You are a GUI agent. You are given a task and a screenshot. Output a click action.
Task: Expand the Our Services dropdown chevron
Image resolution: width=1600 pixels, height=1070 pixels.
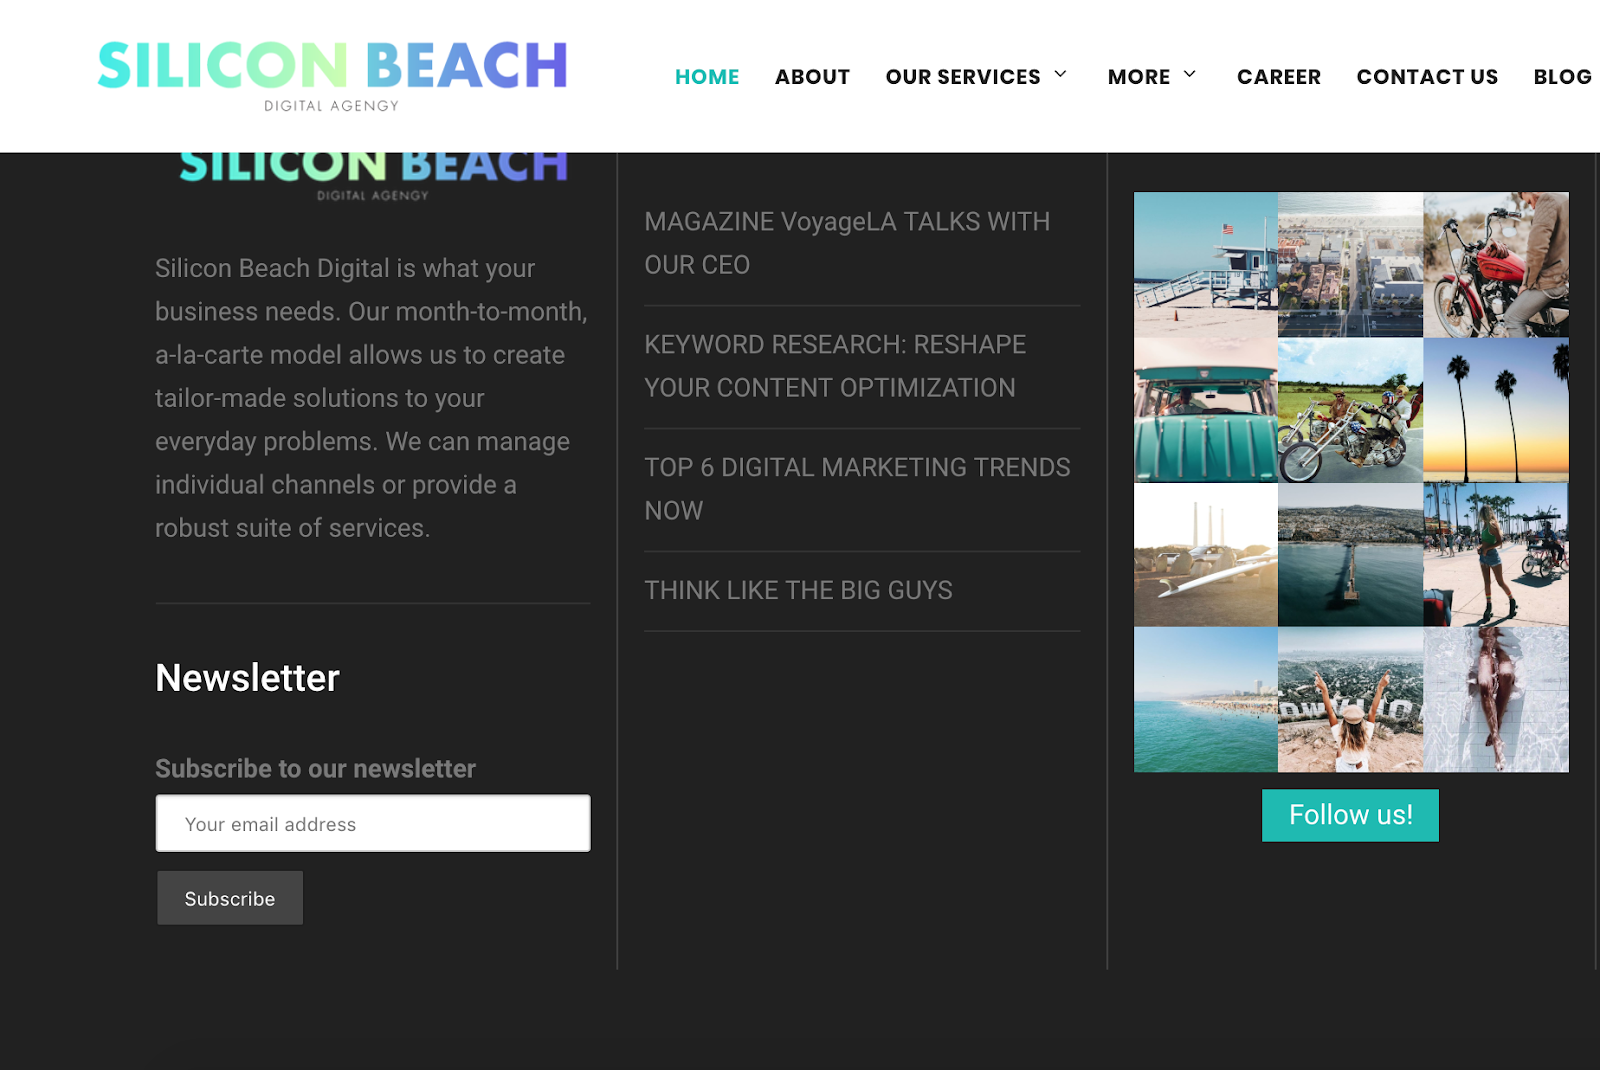(x=1060, y=75)
